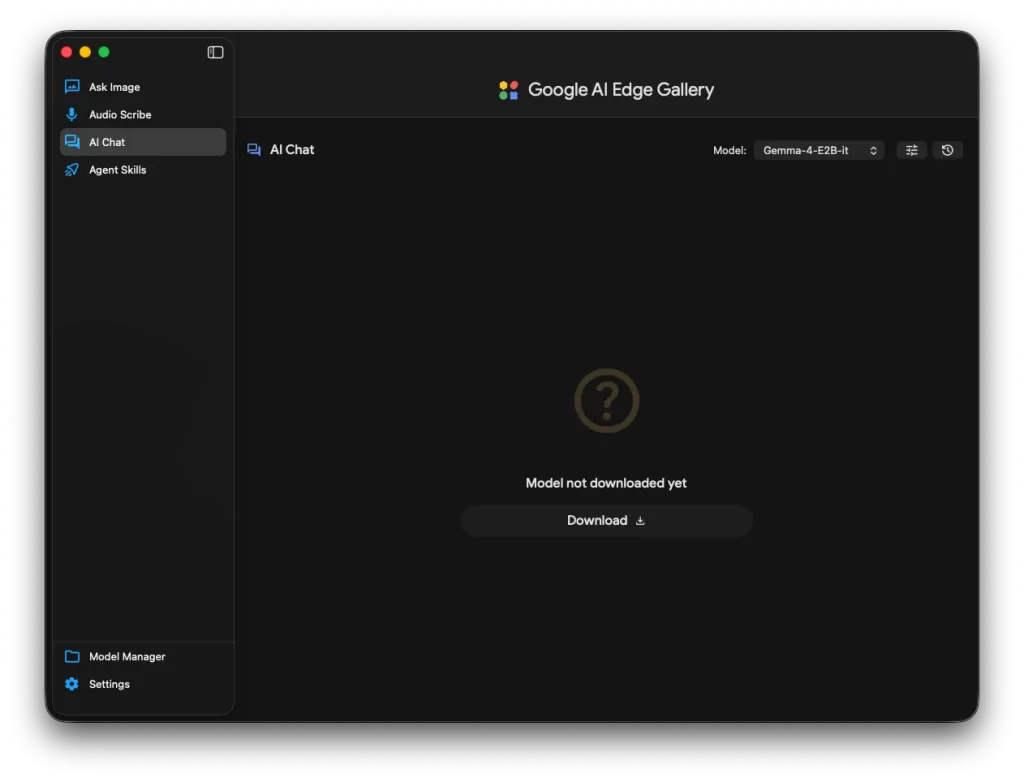Toggle the sidebar visibility icon
Viewport: 1024px width, 782px height.
click(215, 52)
